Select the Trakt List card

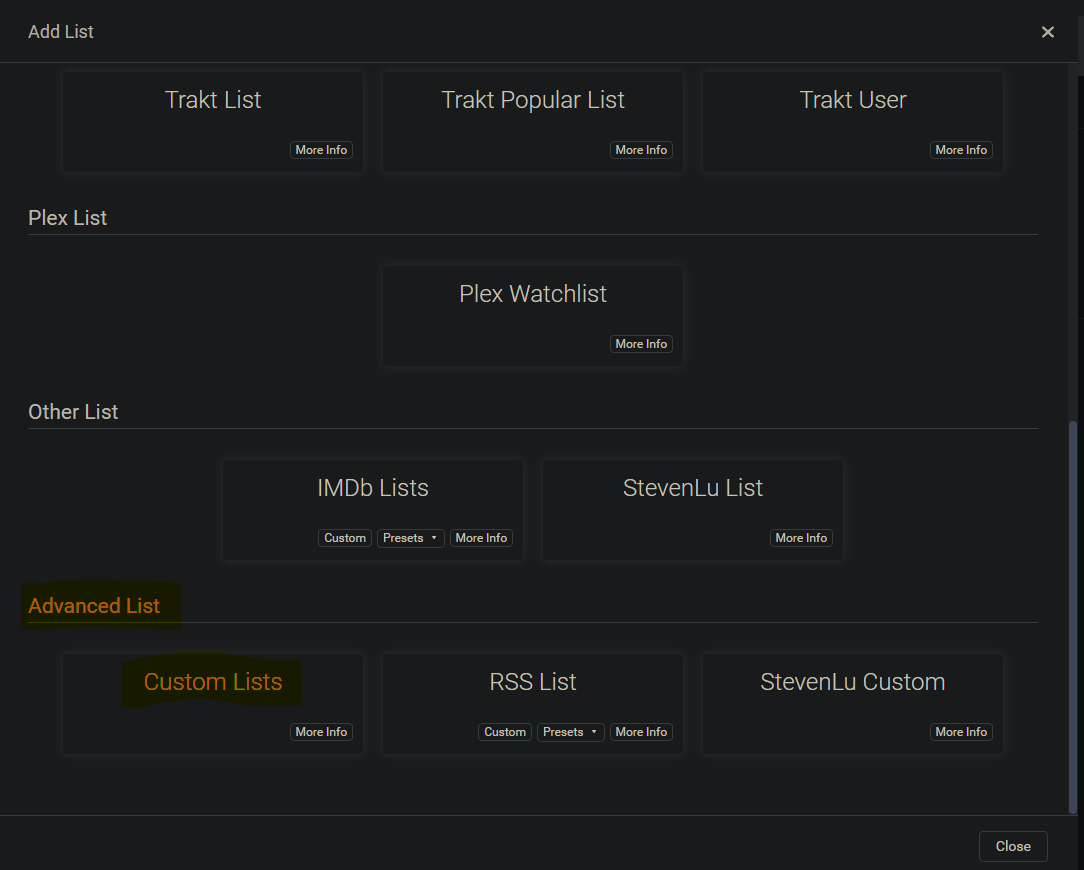point(213,122)
